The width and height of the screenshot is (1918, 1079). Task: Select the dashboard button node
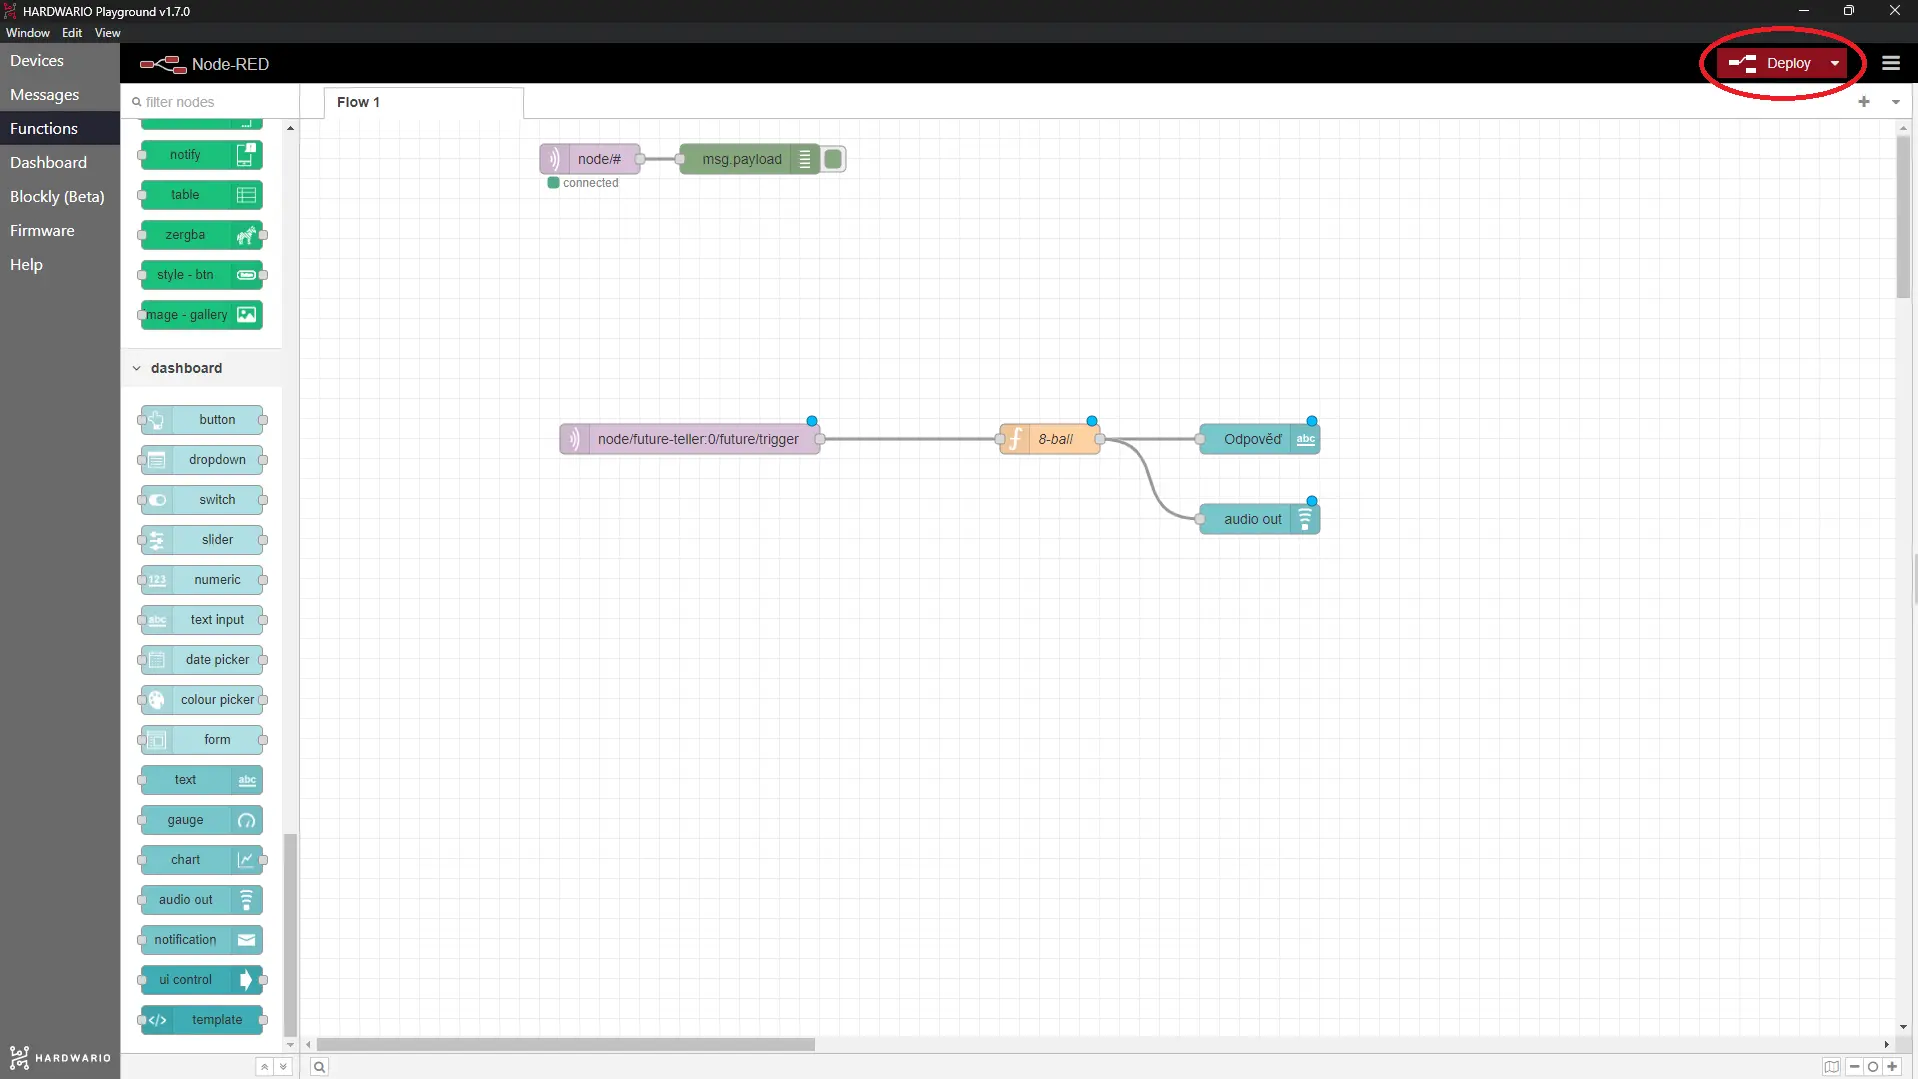click(201, 420)
